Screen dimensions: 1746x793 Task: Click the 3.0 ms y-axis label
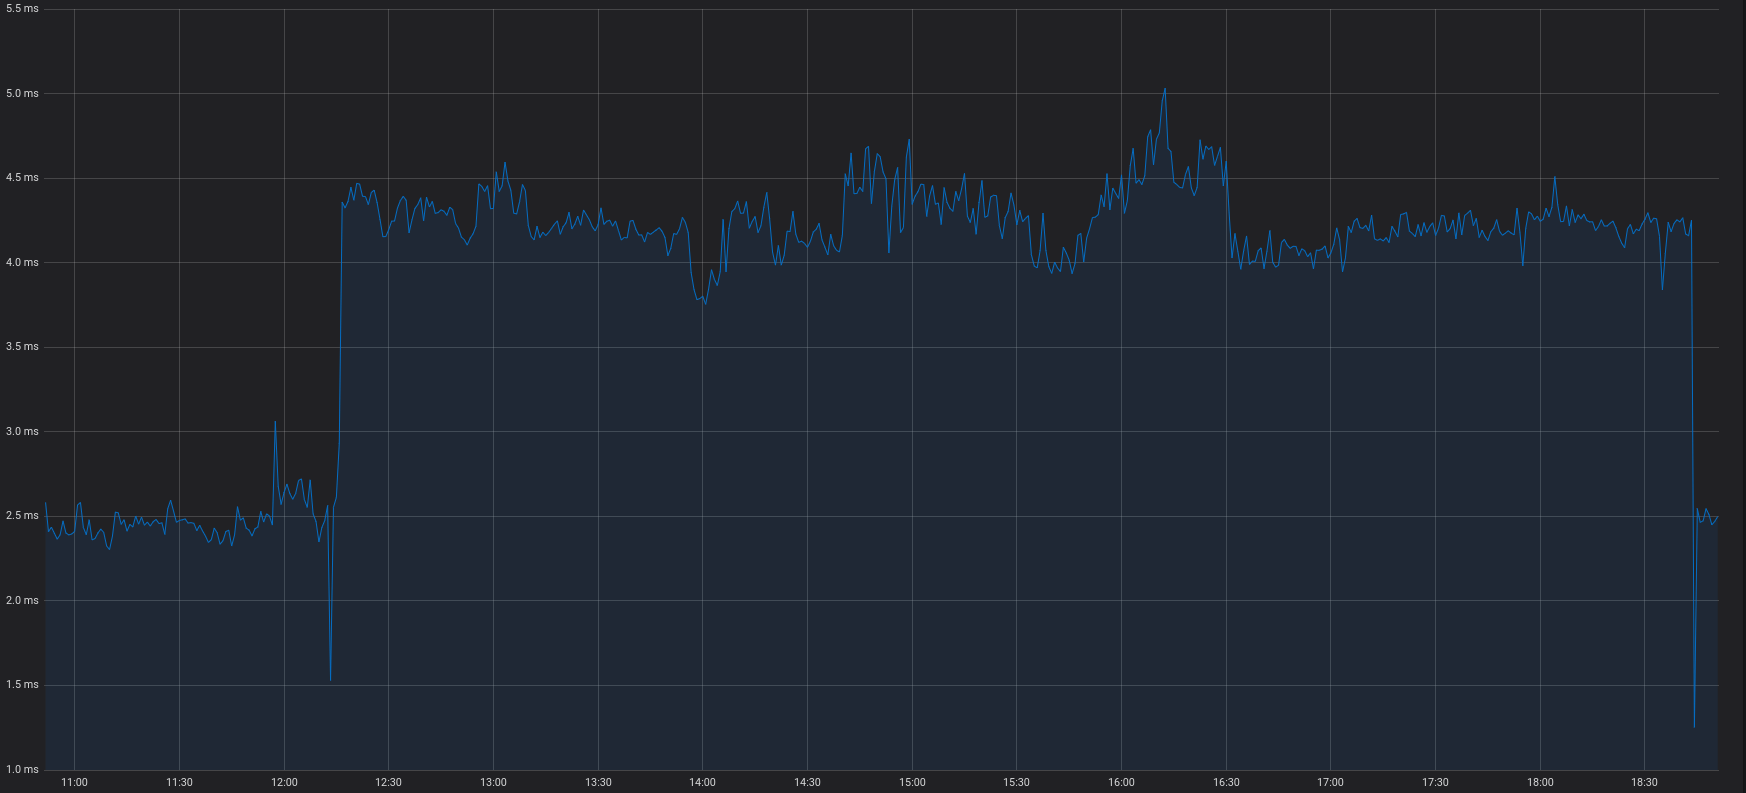pyautogui.click(x=22, y=431)
